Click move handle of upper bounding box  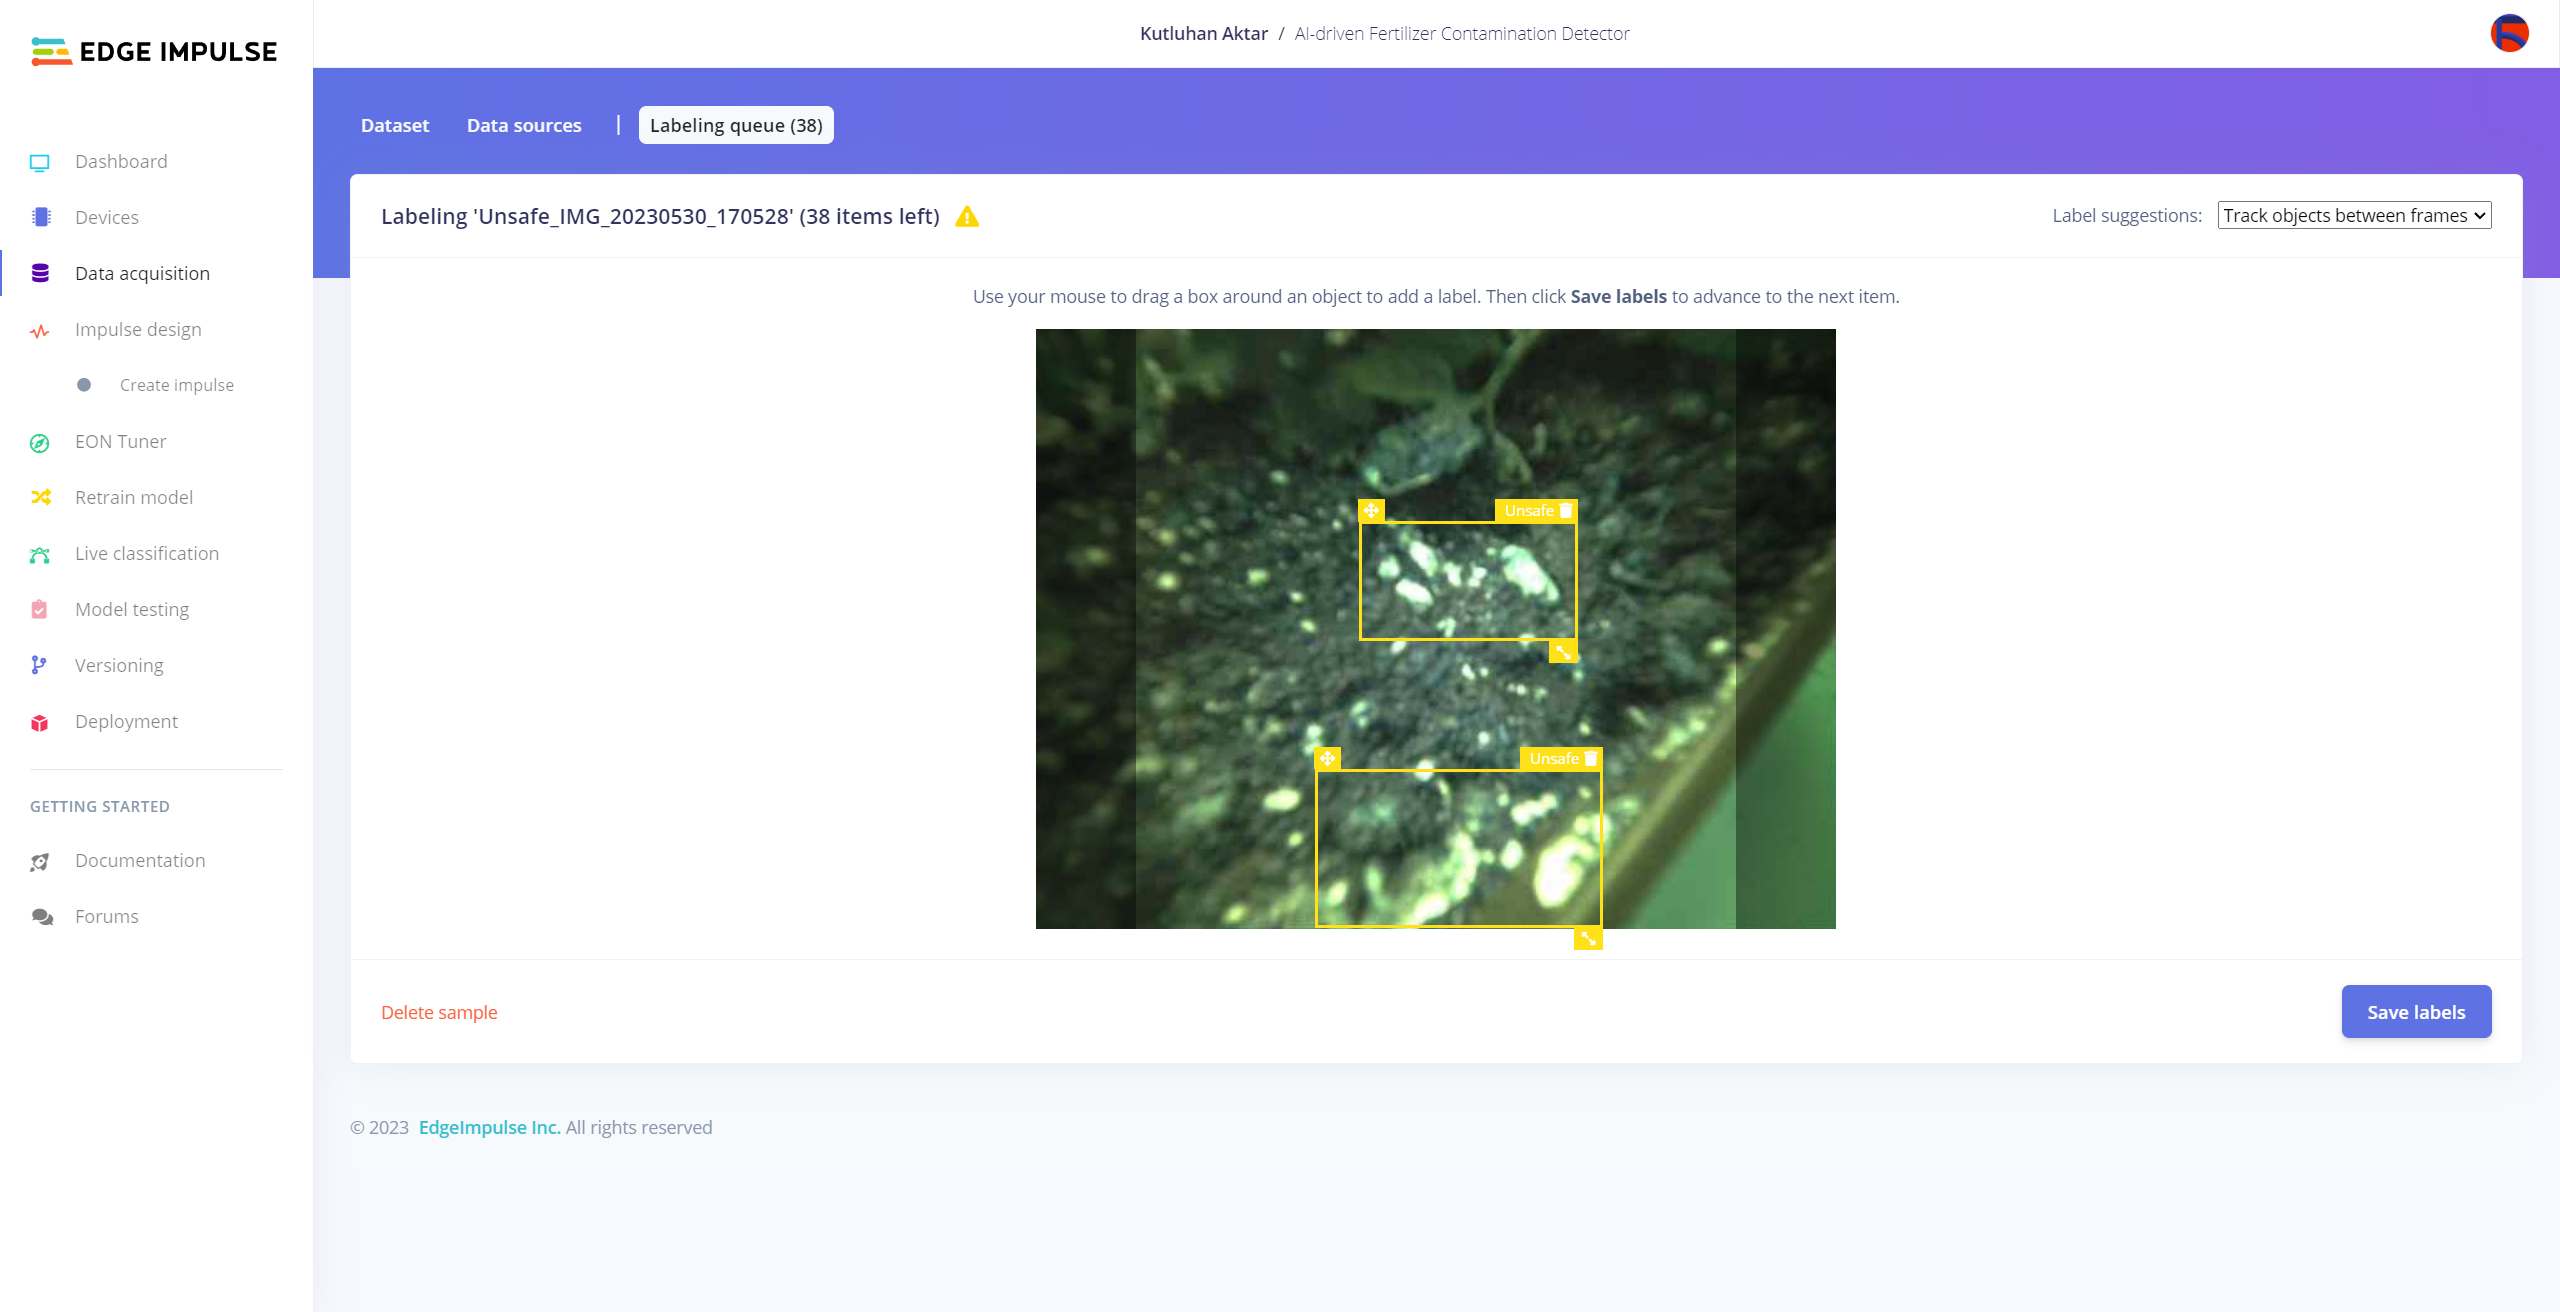point(1371,511)
